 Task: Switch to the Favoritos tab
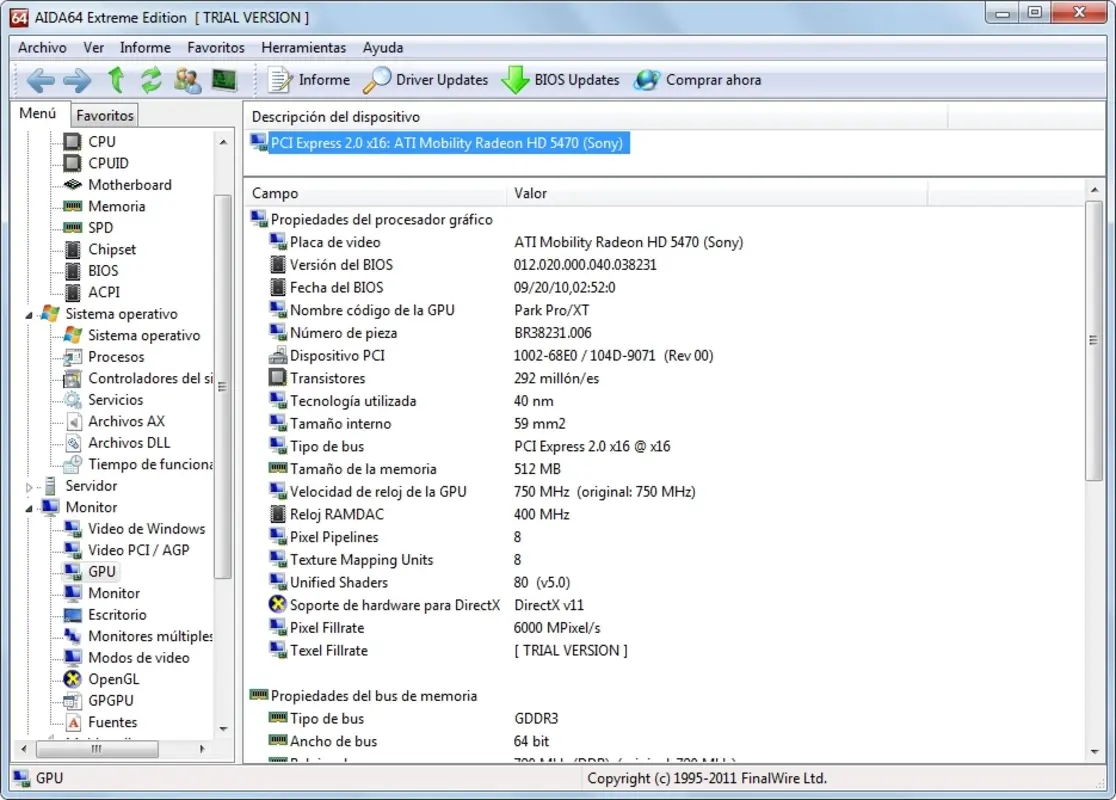coord(104,115)
